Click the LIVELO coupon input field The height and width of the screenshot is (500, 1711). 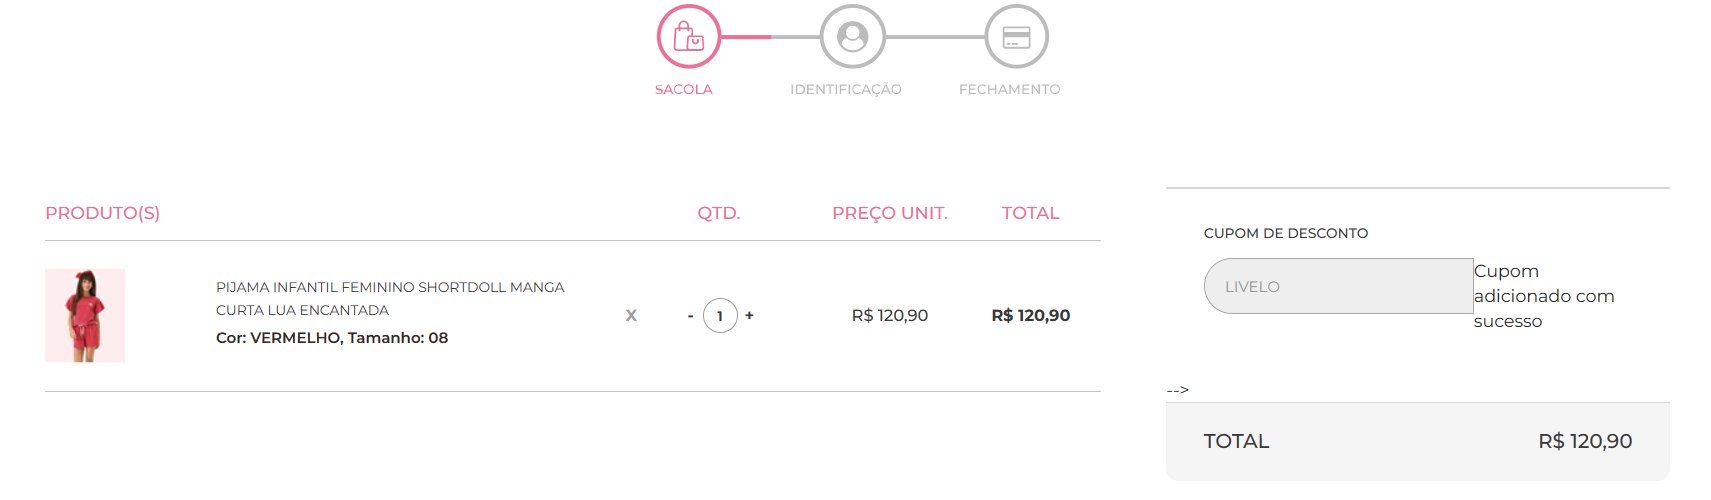tap(1338, 286)
